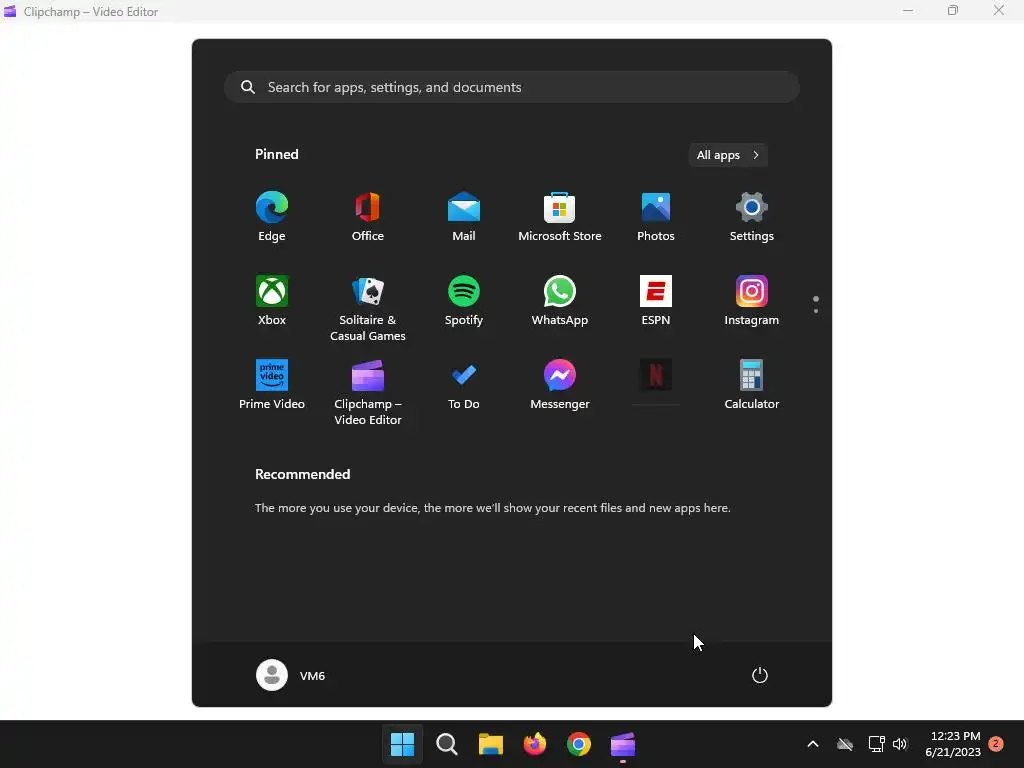Screen dimensions: 1024x768
Task: Launch Spotify
Action: (464, 301)
